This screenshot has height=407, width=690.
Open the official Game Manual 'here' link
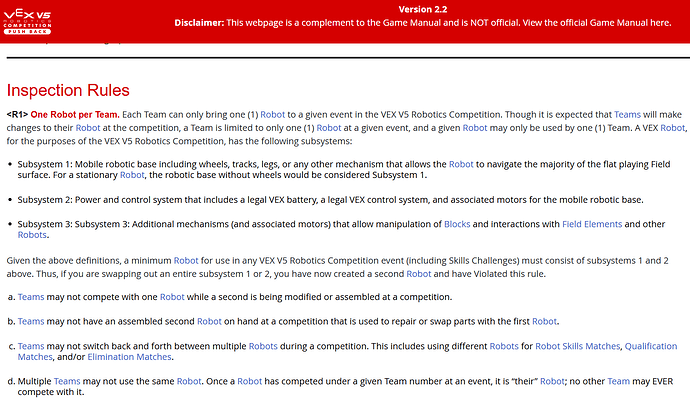click(660, 23)
